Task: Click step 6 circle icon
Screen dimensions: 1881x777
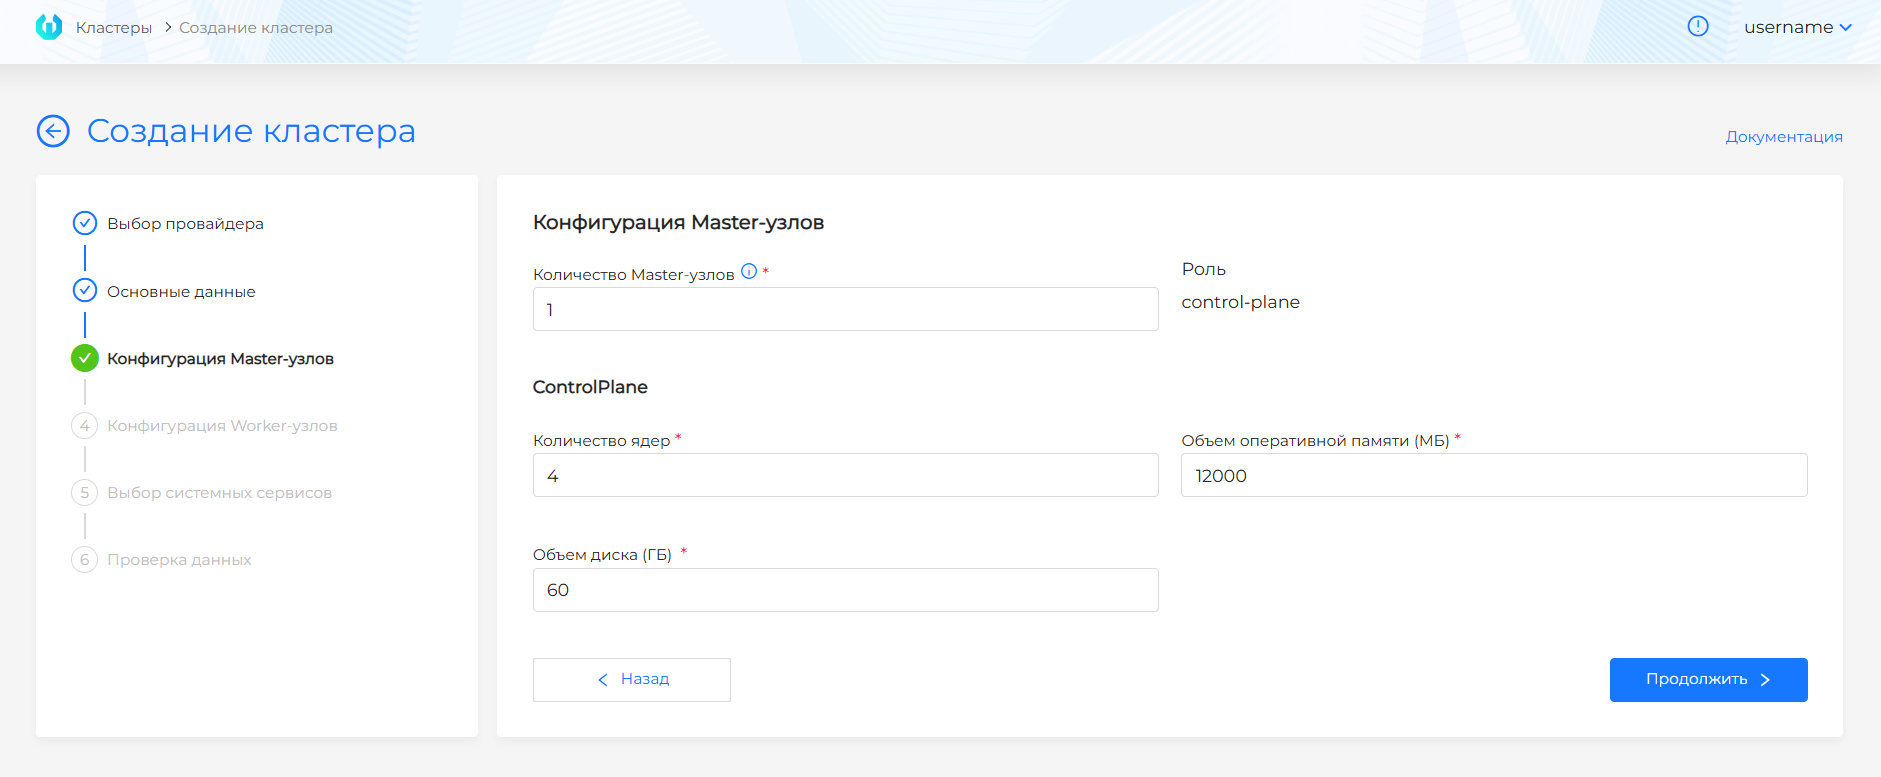Action: click(x=85, y=560)
